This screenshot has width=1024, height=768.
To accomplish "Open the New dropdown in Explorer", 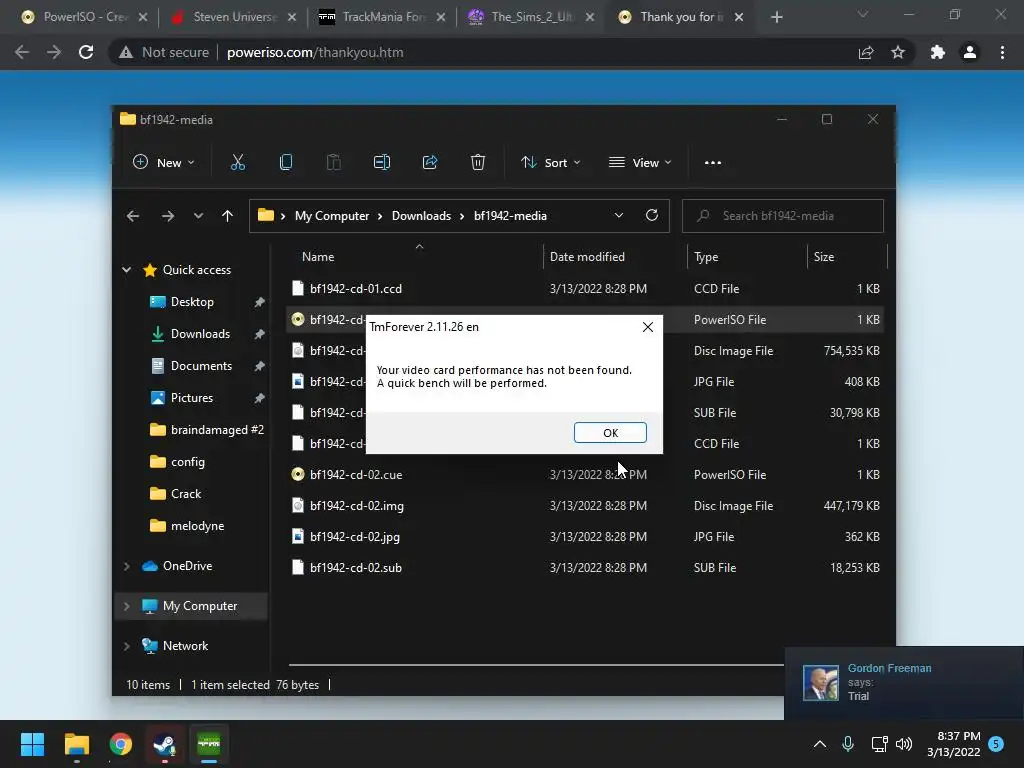I will (x=163, y=163).
